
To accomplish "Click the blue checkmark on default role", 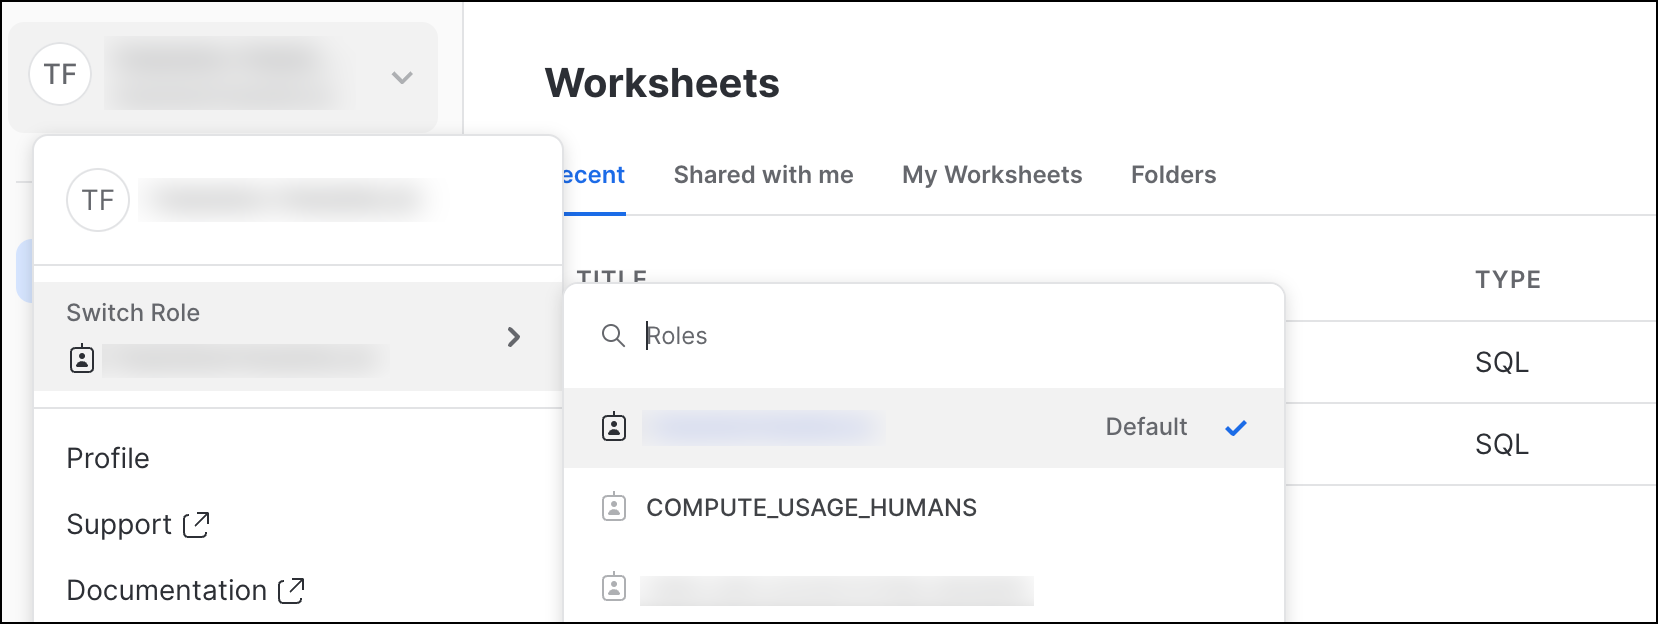I will point(1236,428).
